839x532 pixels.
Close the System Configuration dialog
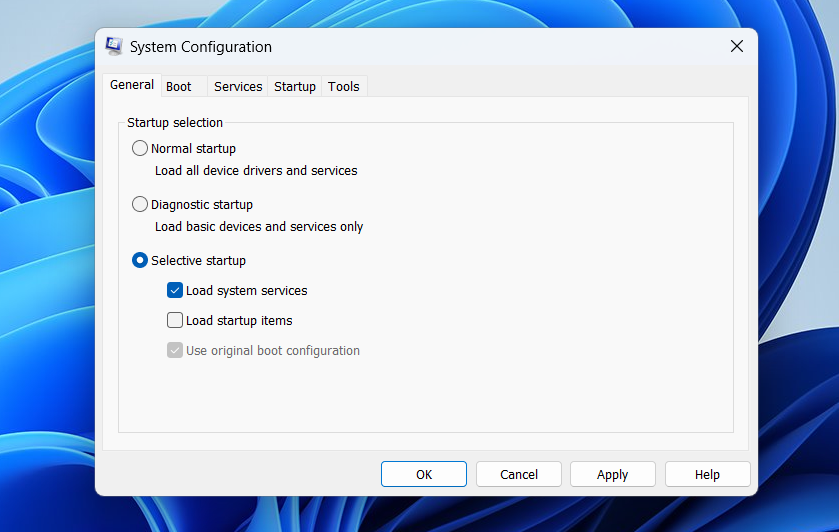[737, 47]
